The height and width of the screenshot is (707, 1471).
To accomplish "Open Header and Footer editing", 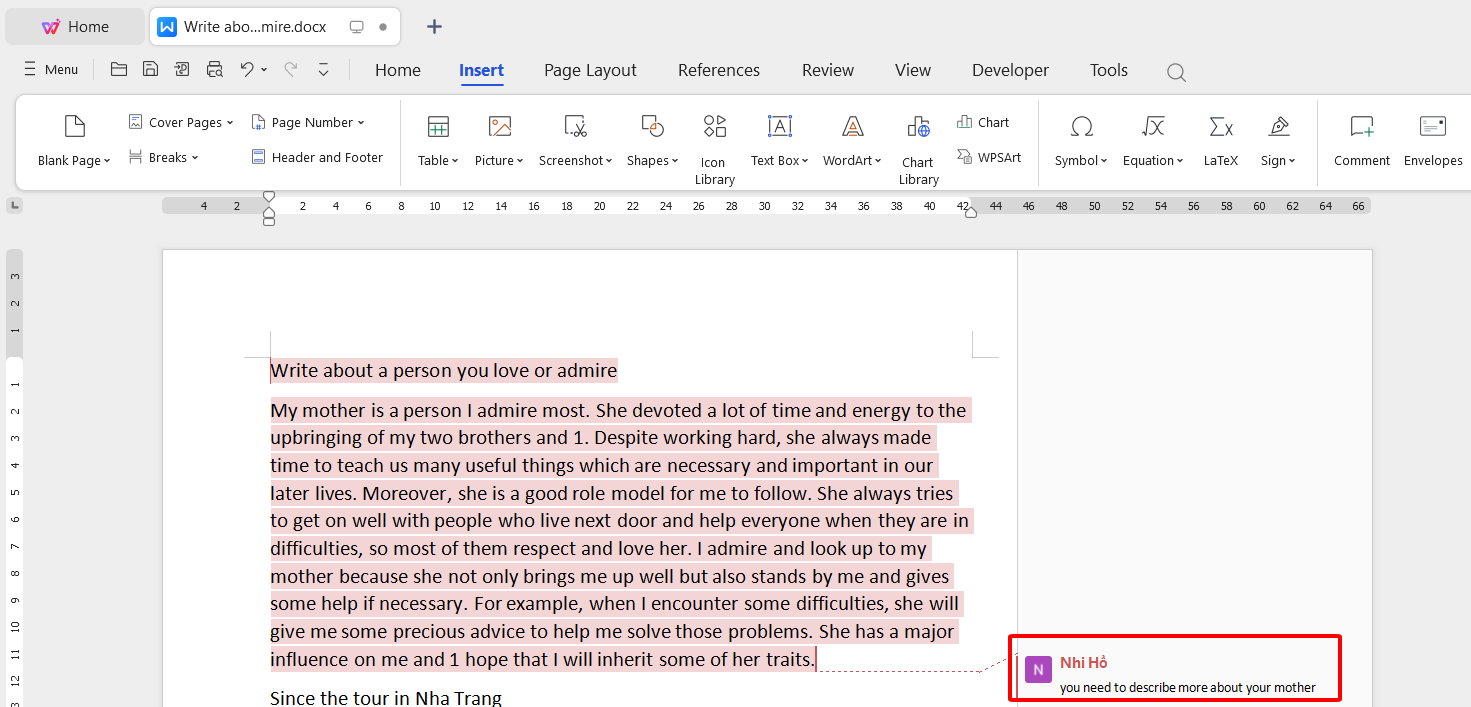I will coord(317,157).
